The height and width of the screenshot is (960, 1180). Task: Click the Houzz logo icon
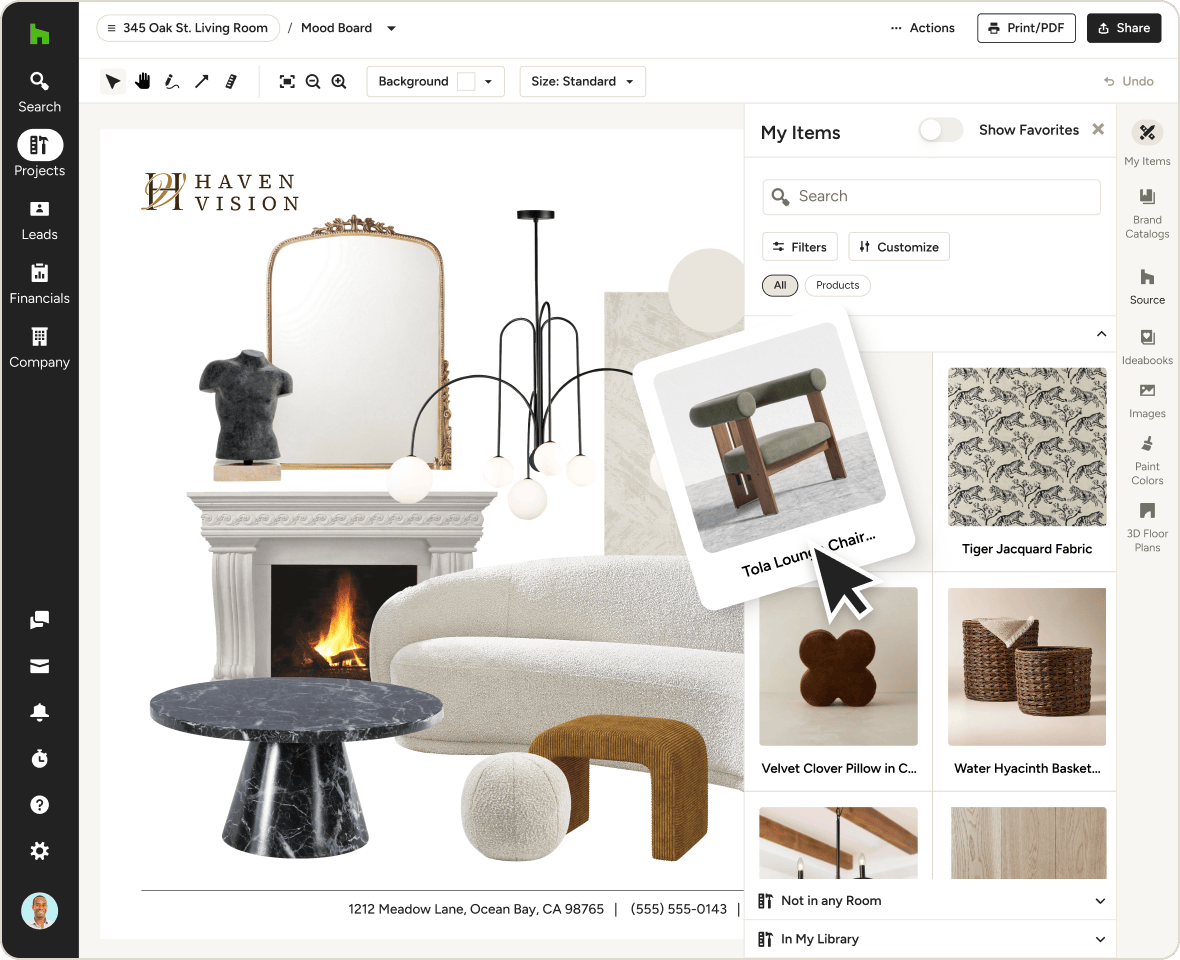(x=39, y=34)
